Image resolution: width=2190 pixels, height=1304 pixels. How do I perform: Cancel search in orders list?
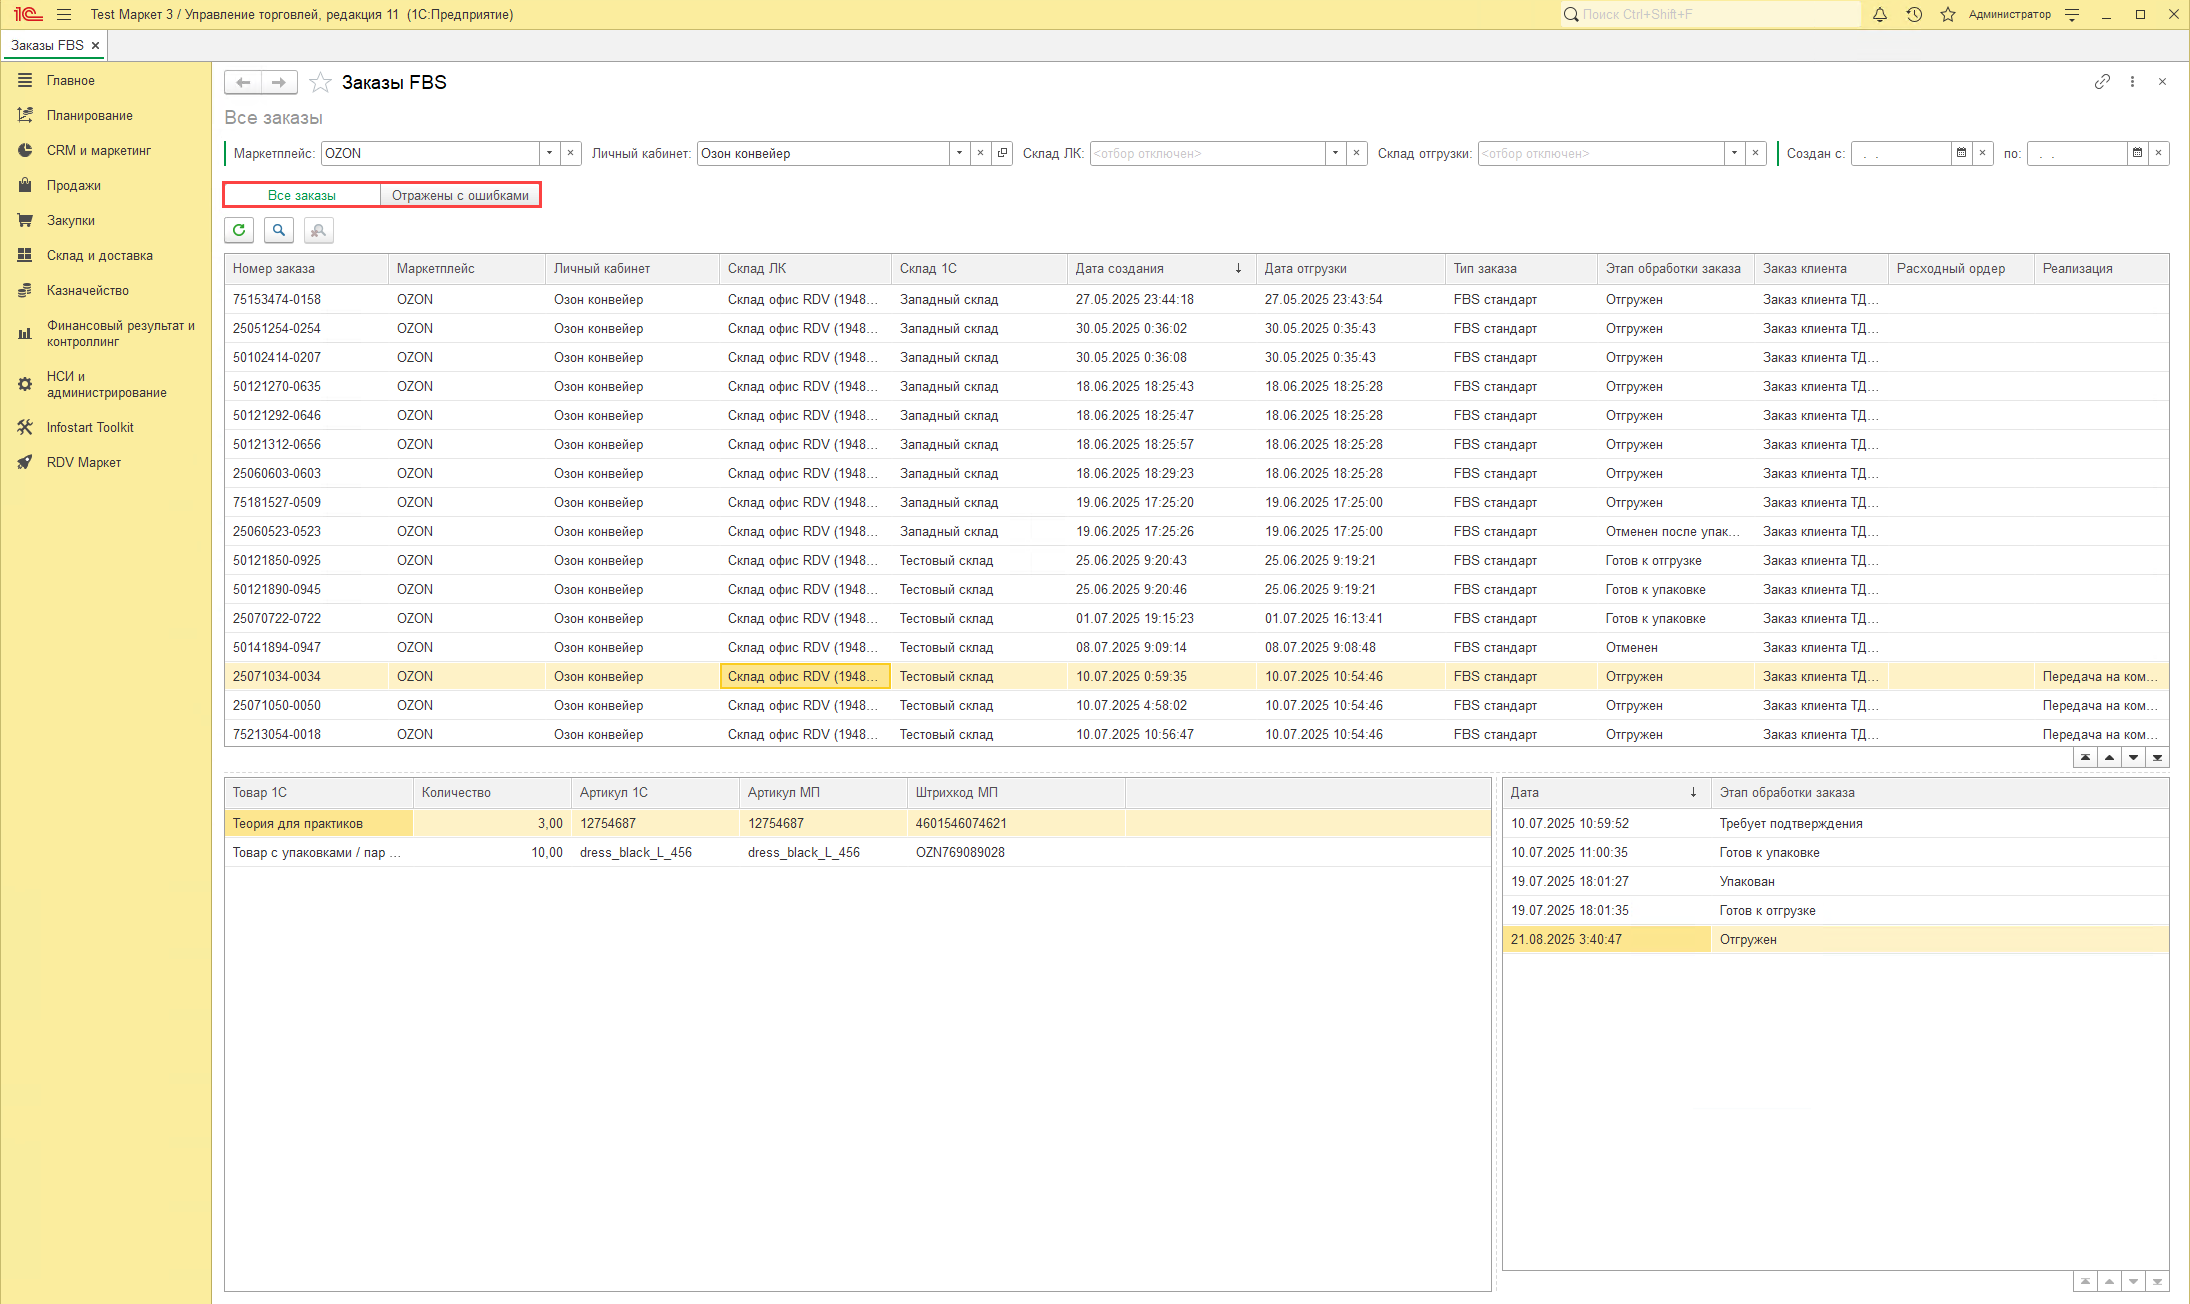[x=319, y=230]
